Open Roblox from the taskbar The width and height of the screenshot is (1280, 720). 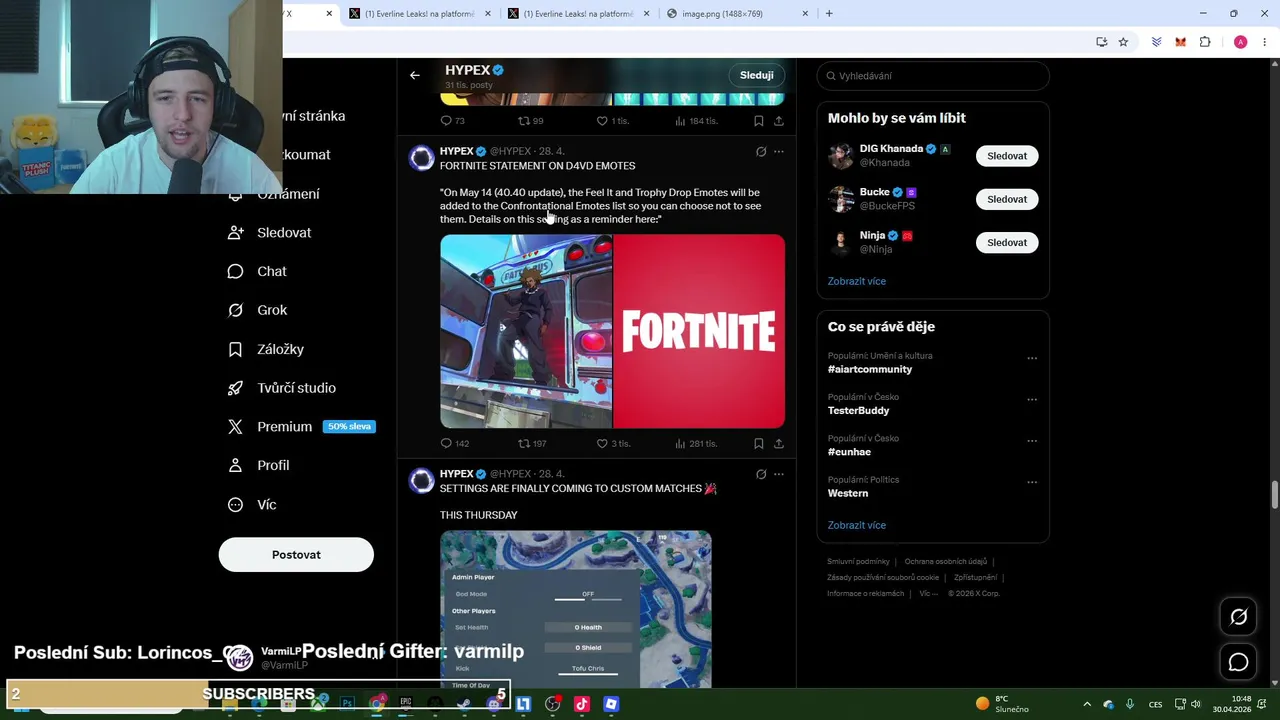[x=611, y=704]
